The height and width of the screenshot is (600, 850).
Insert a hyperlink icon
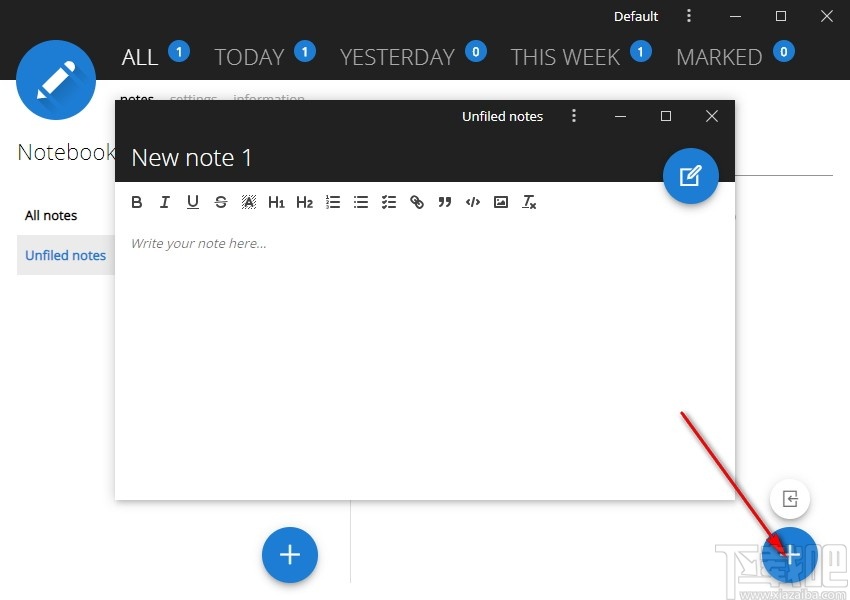click(x=417, y=202)
